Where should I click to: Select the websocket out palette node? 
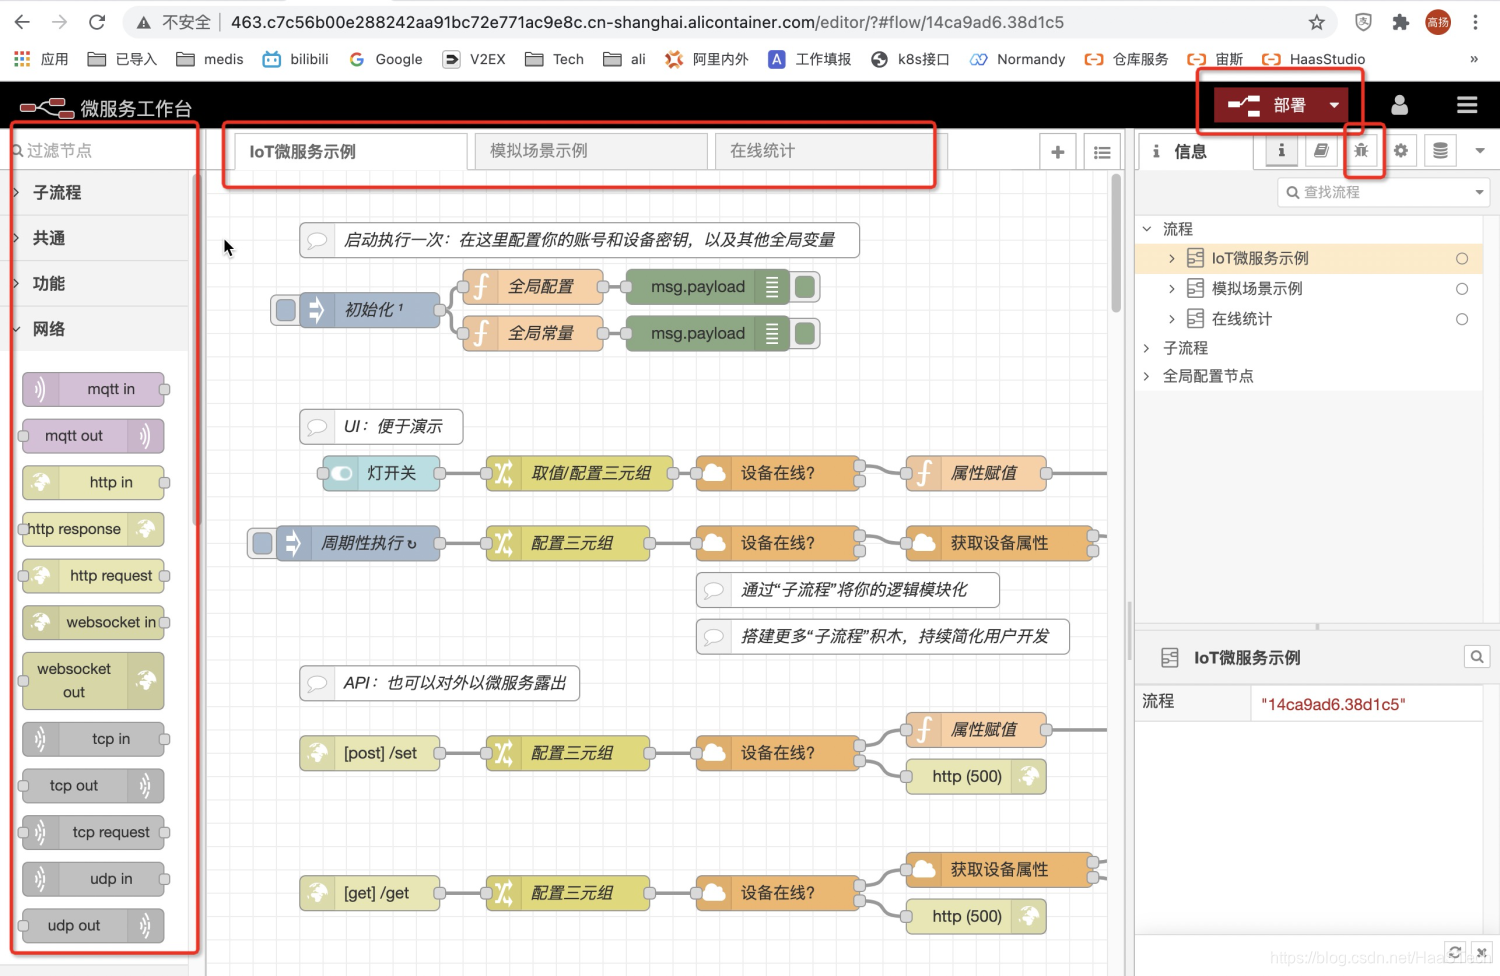(x=94, y=681)
